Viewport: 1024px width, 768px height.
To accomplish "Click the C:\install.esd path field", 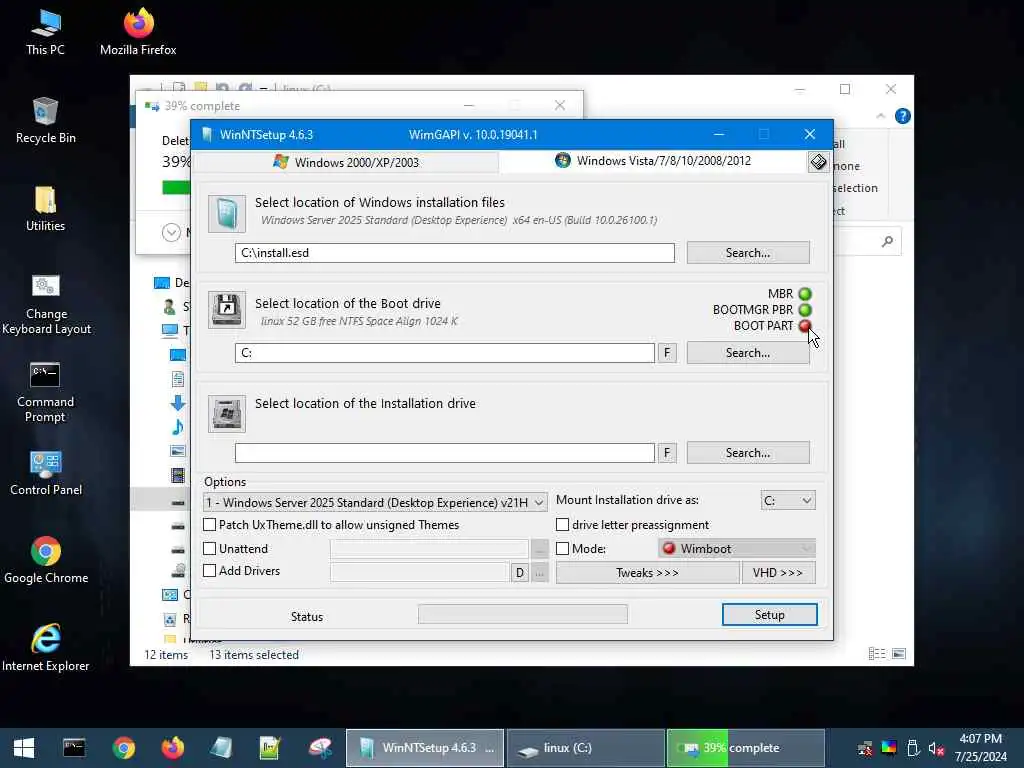I will [x=455, y=253].
